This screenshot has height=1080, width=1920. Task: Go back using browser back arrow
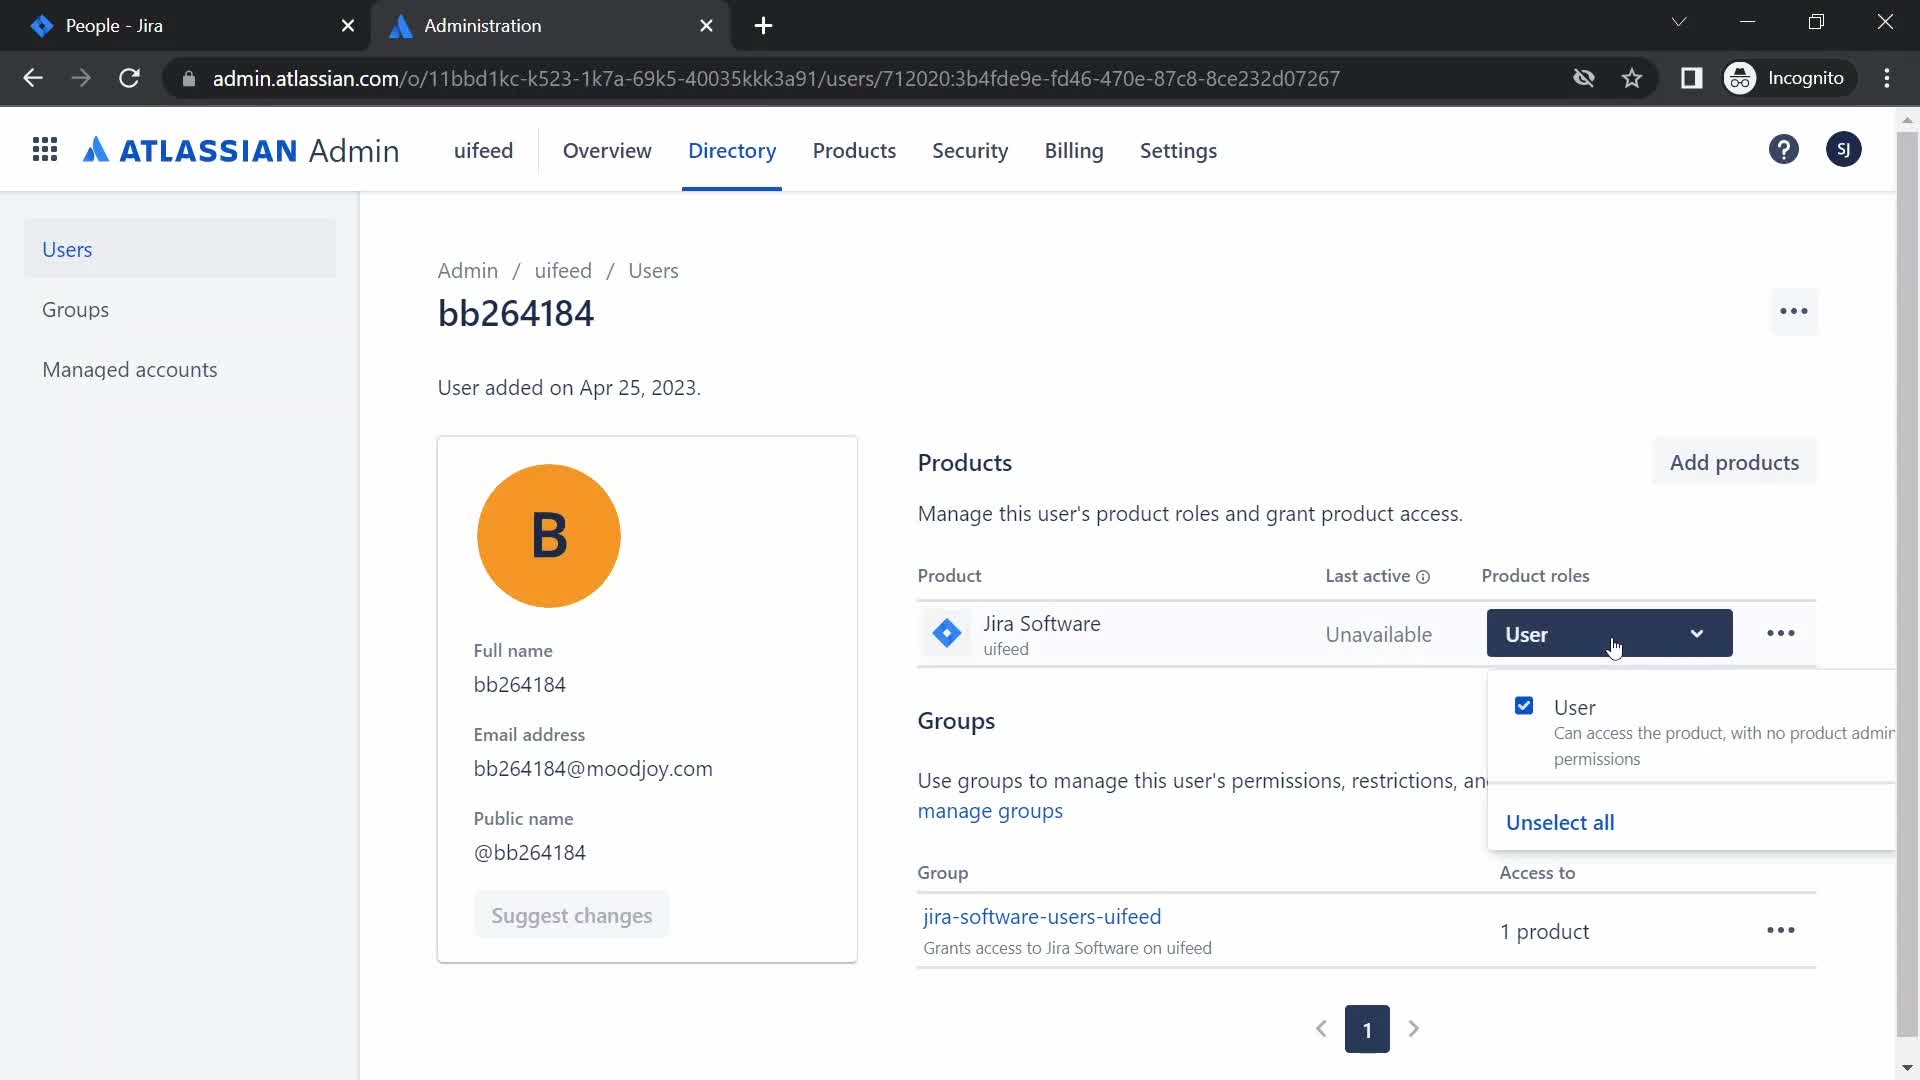pyautogui.click(x=33, y=78)
